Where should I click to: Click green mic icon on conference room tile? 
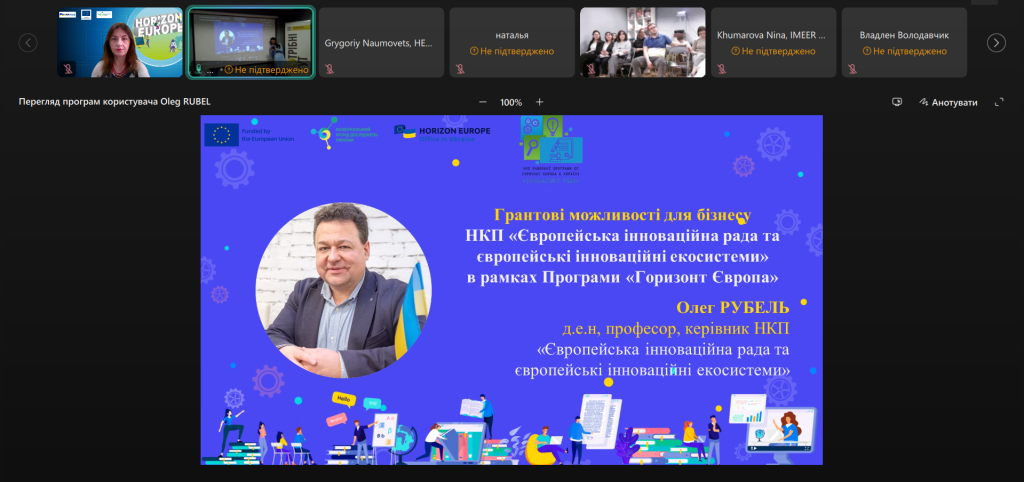pos(199,69)
